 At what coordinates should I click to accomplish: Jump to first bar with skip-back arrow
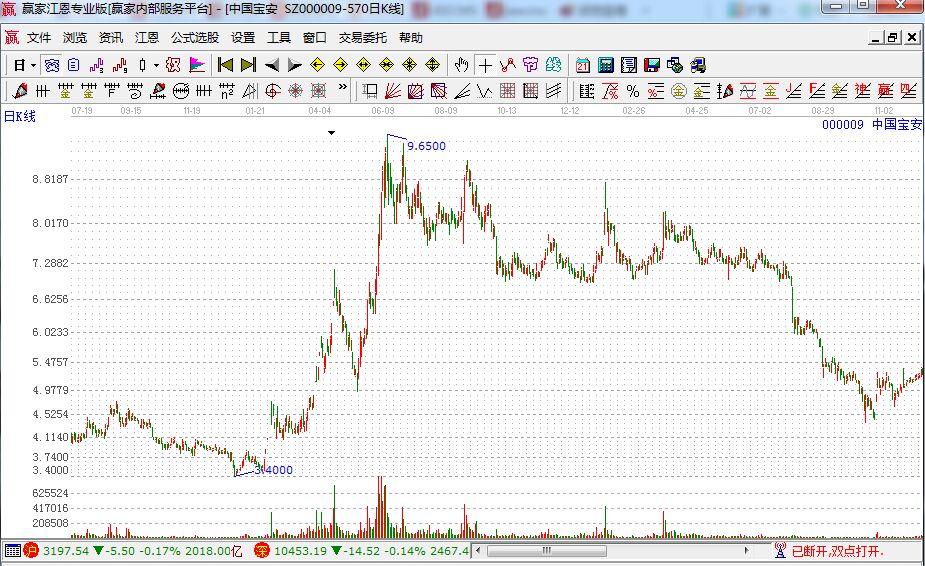[225, 65]
